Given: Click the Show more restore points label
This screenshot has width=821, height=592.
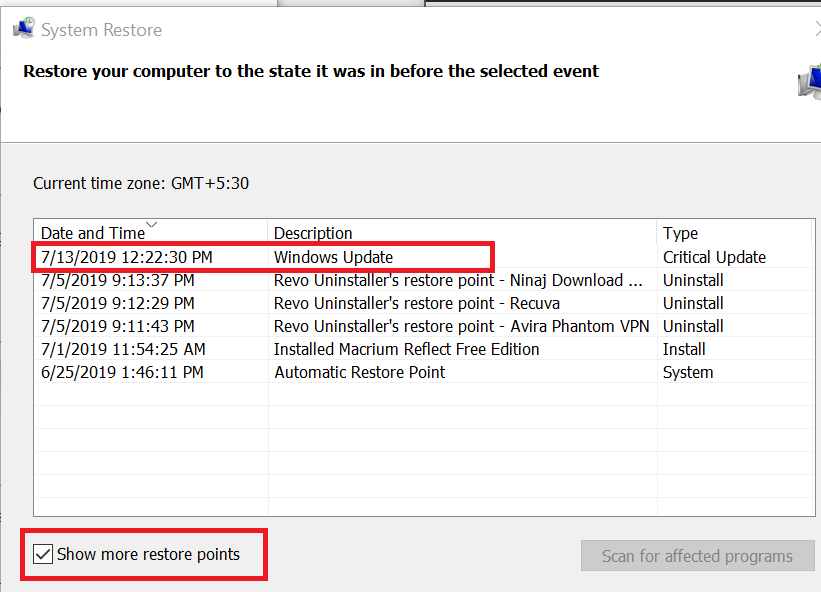Looking at the screenshot, I should click(148, 554).
